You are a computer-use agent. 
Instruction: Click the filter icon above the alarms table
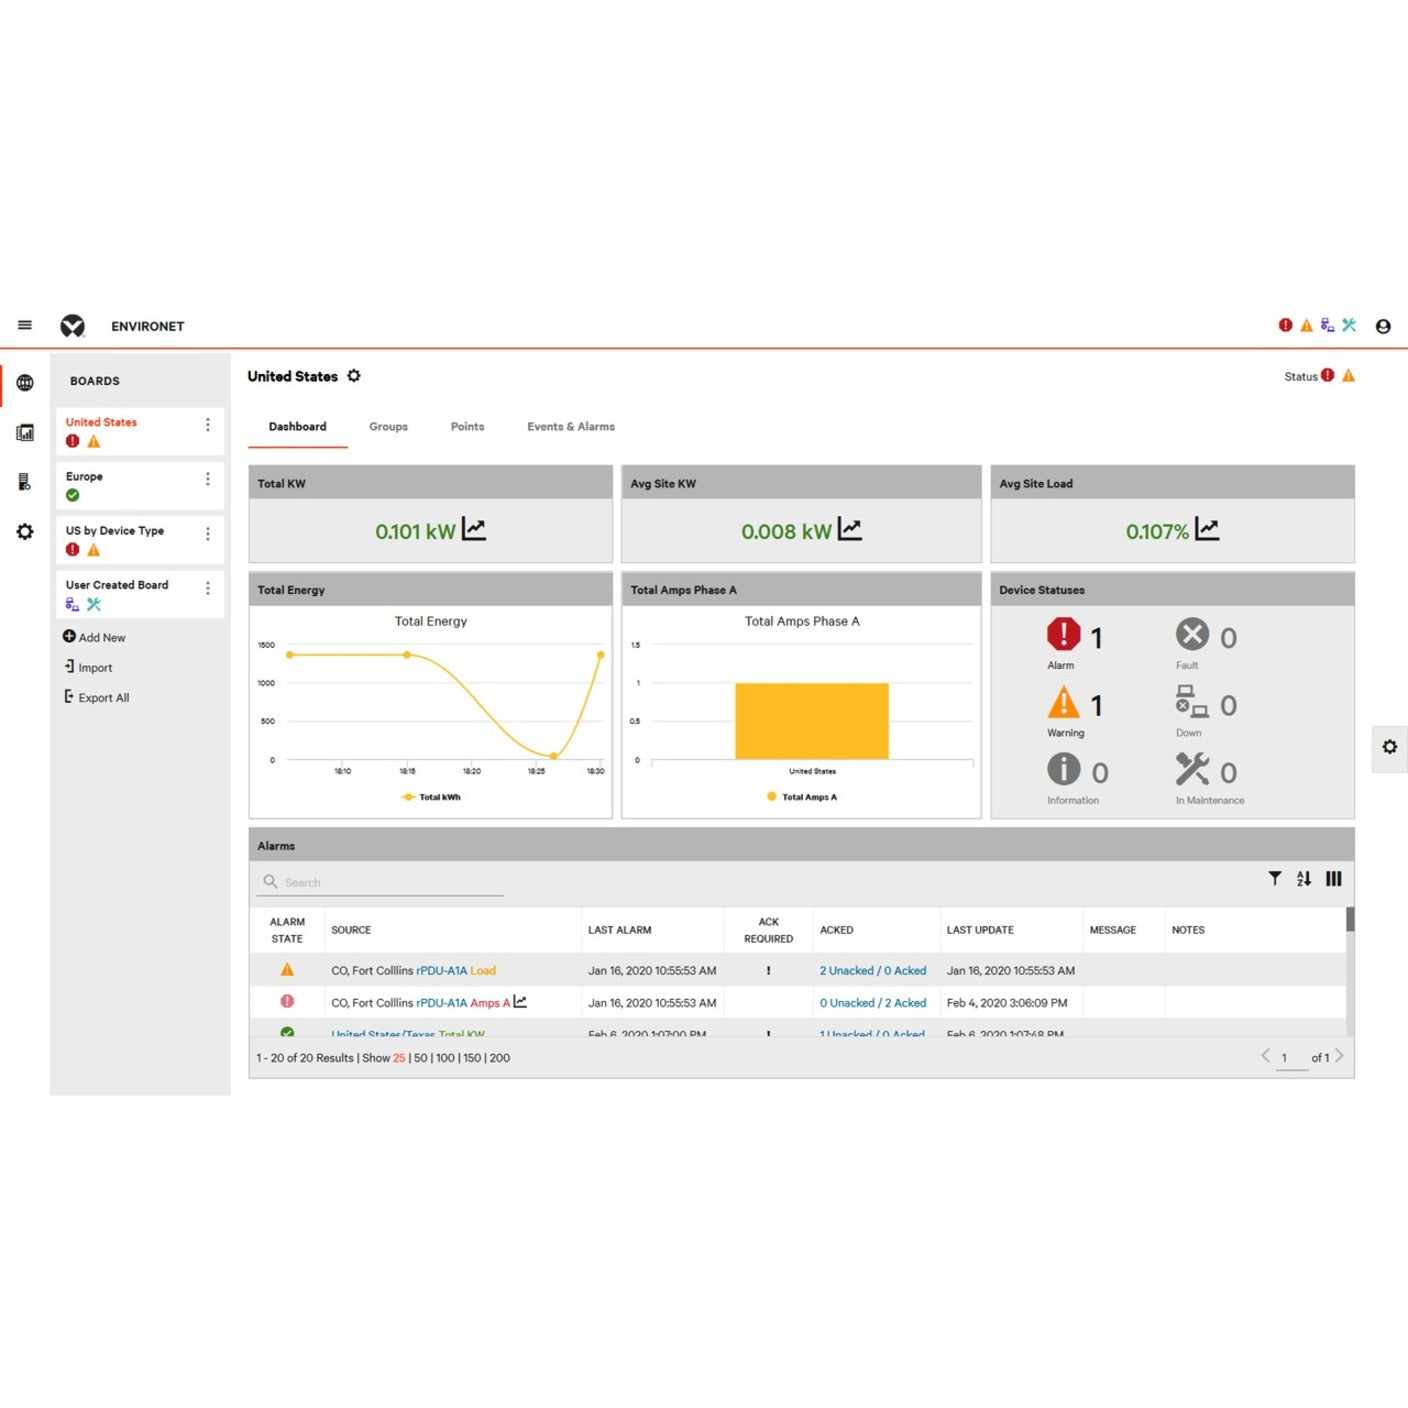tap(1274, 878)
